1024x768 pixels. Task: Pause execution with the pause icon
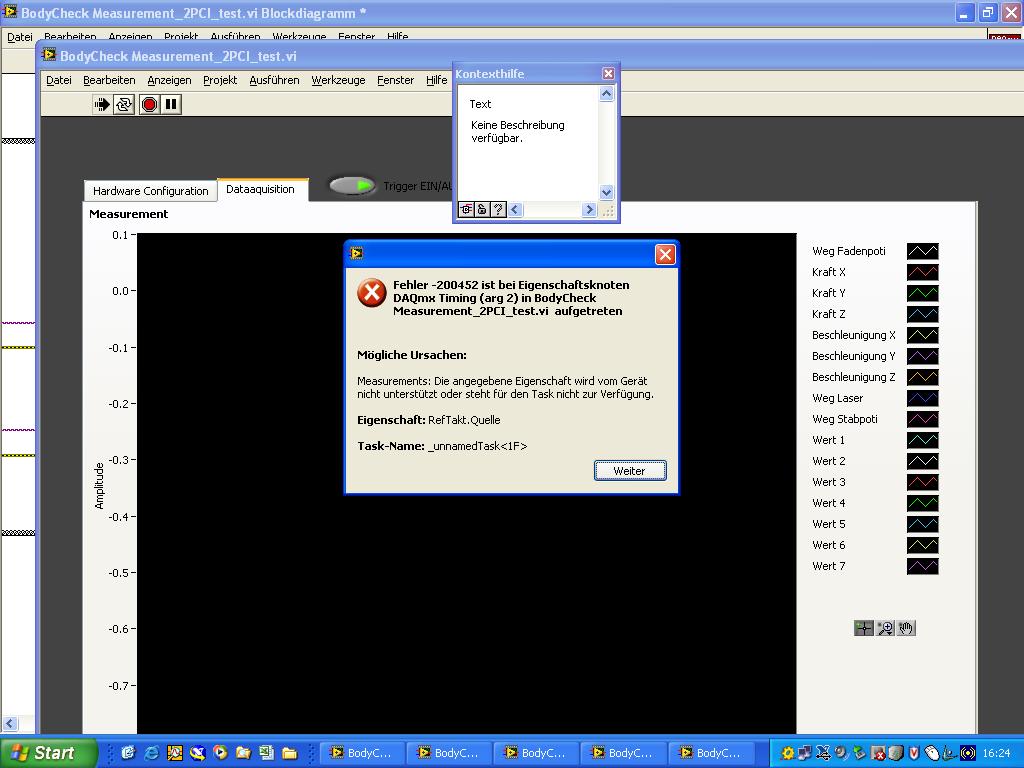[x=171, y=104]
